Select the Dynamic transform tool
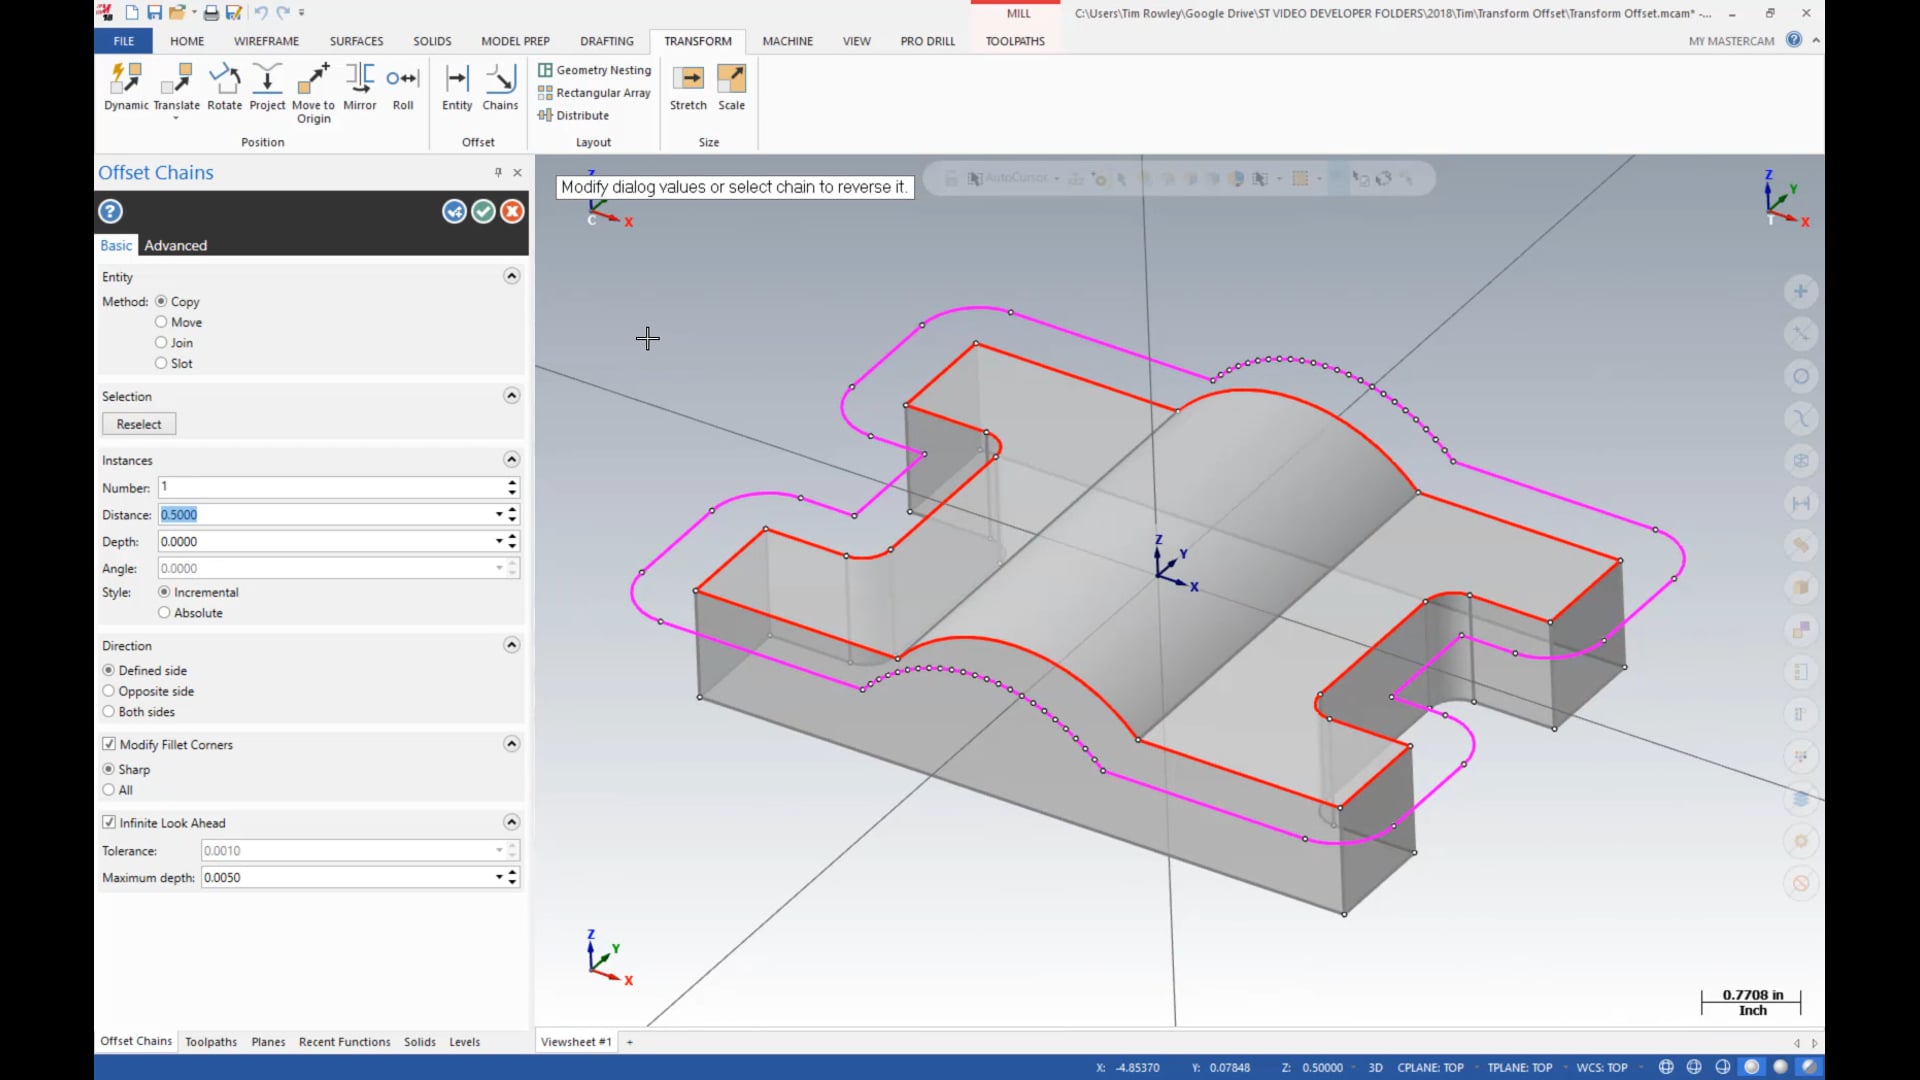This screenshot has height=1080, width=1920. [125, 86]
